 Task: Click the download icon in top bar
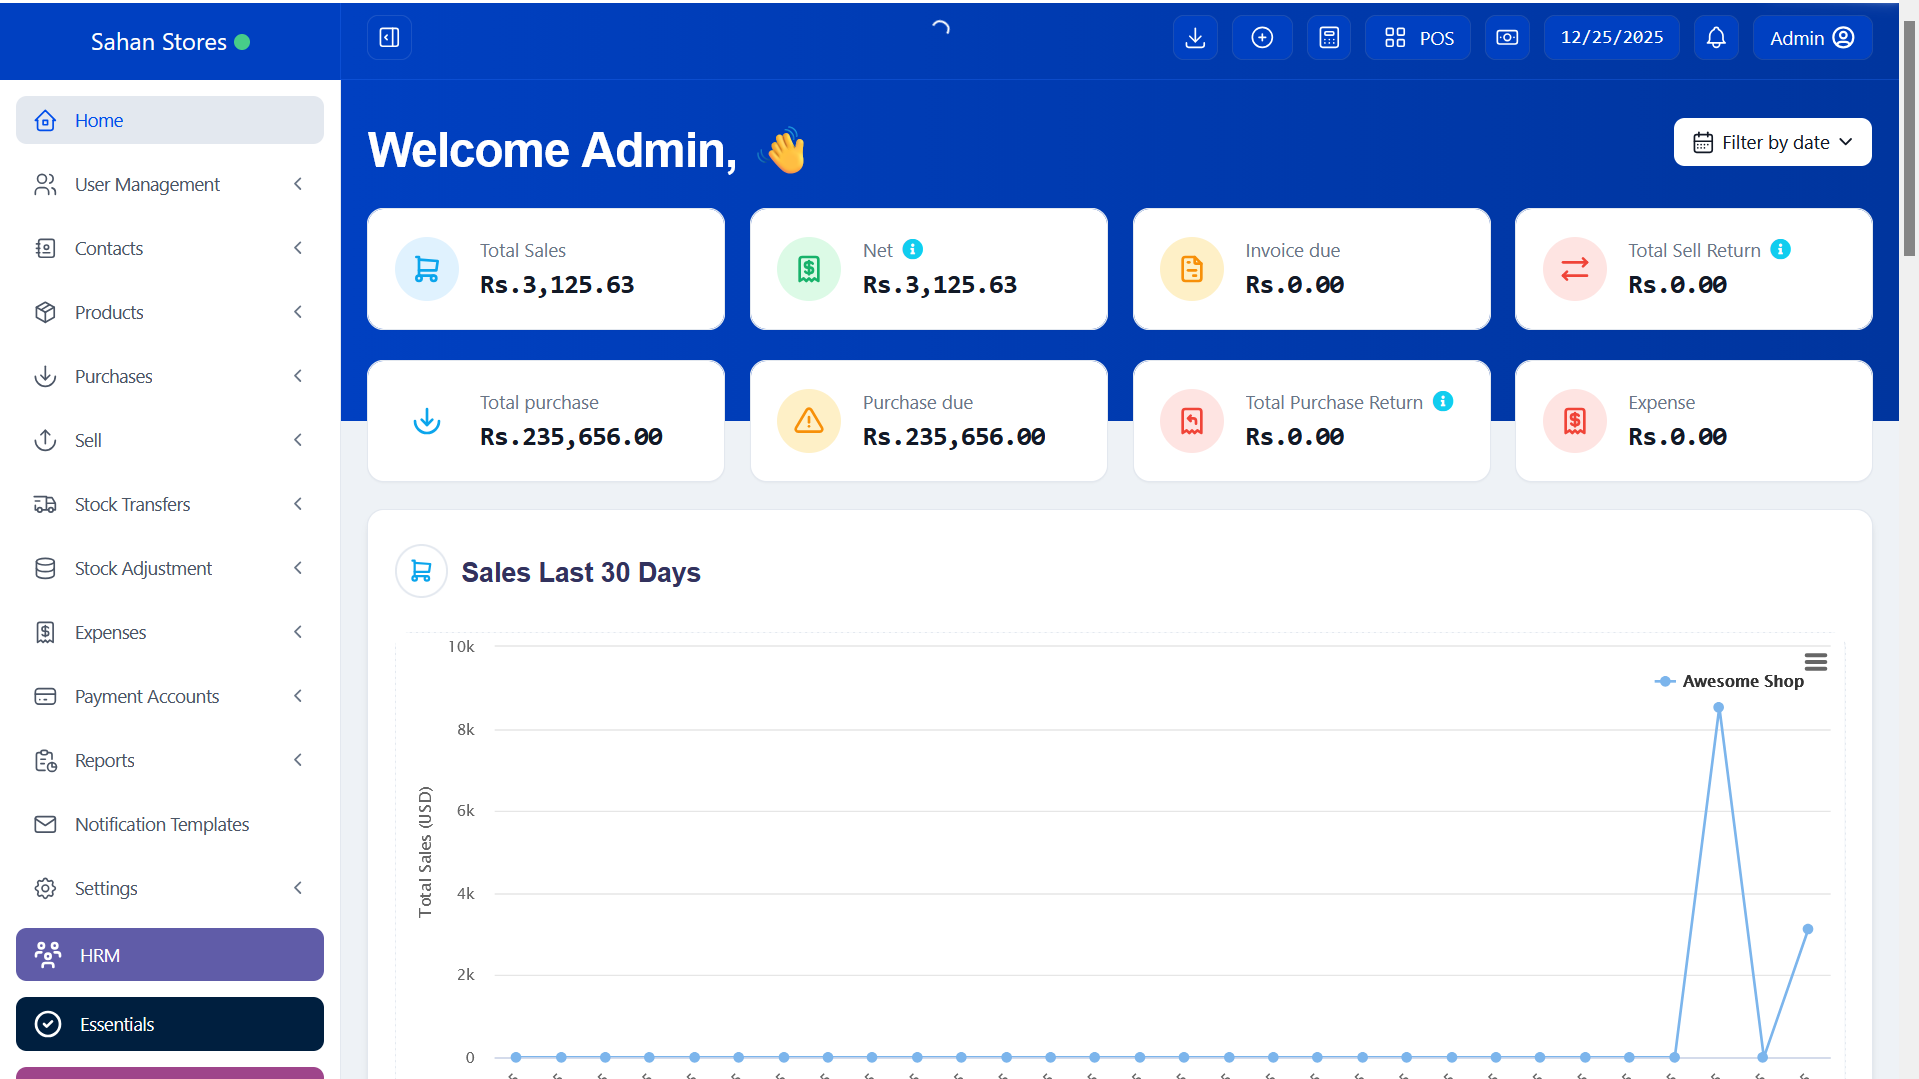coord(1195,38)
